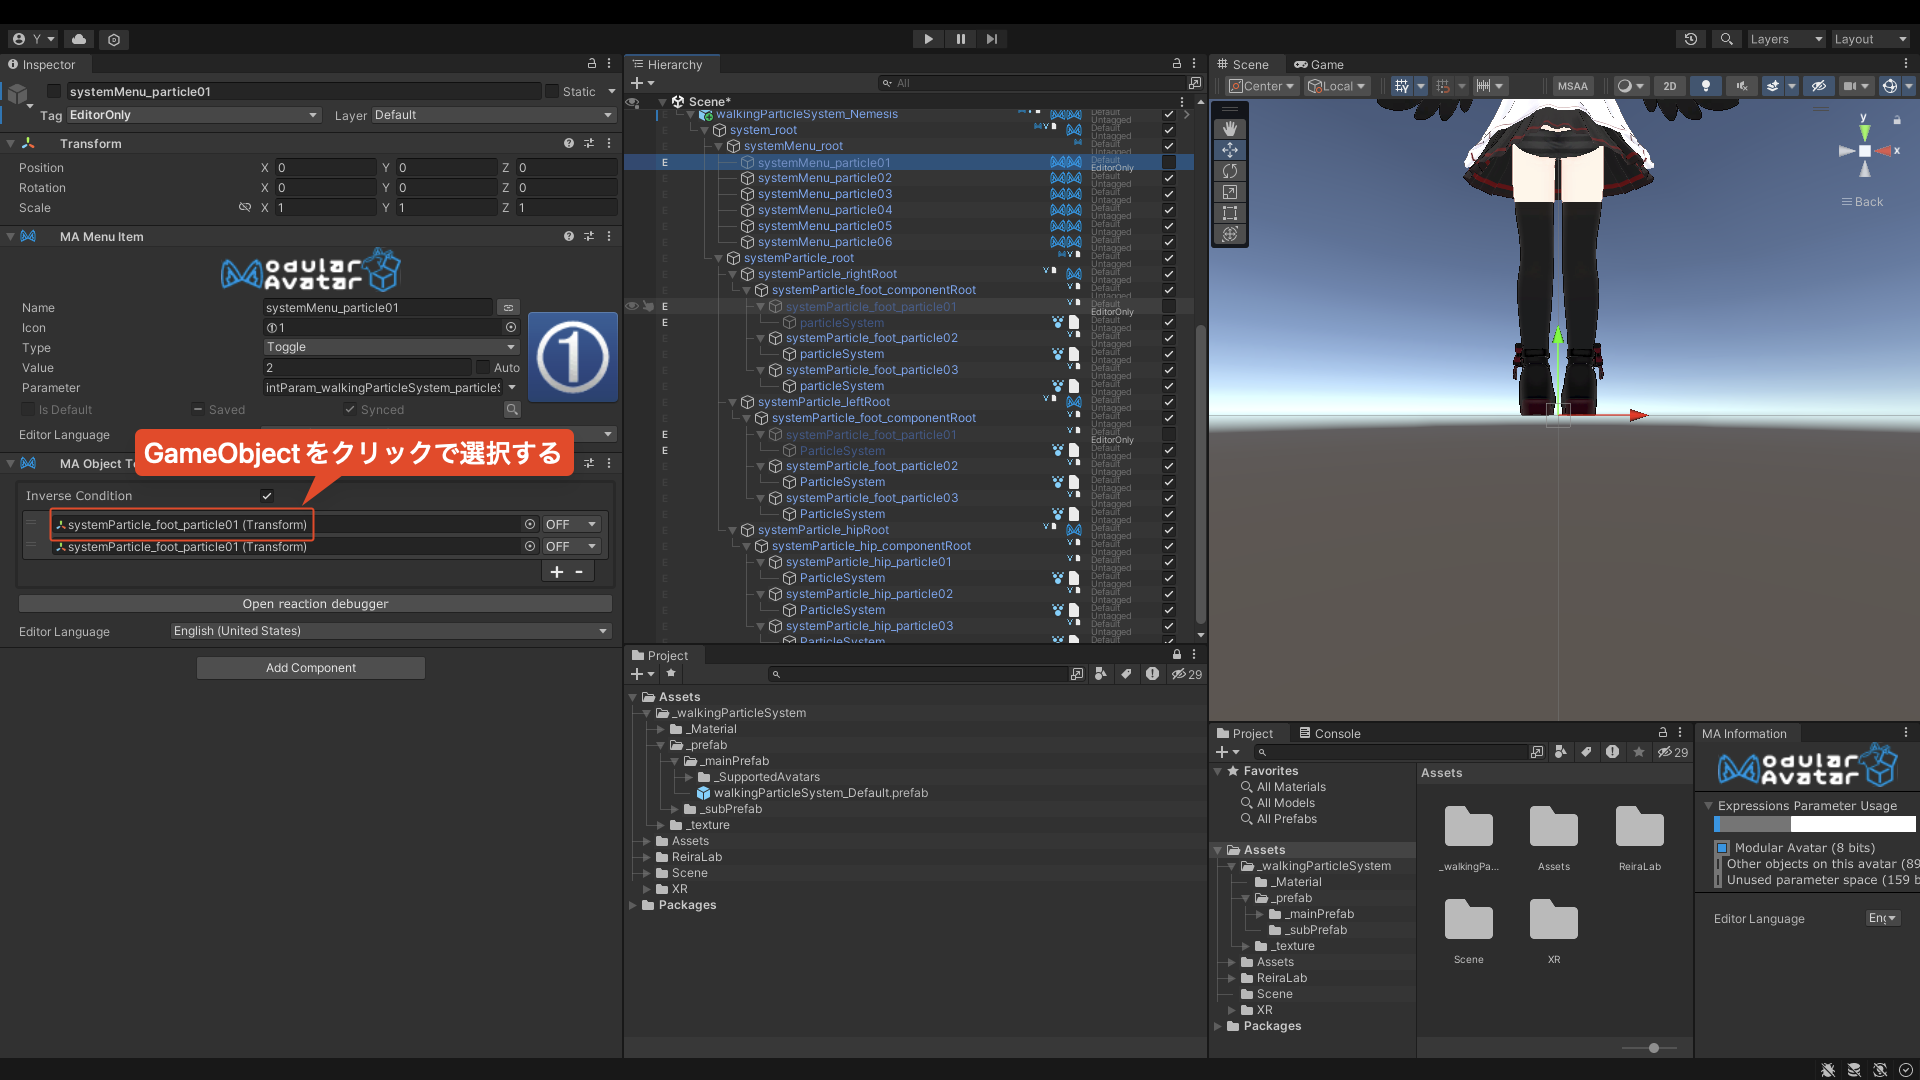The image size is (1920, 1080).
Task: Click the Play button in the toolbar
Action: click(x=928, y=39)
